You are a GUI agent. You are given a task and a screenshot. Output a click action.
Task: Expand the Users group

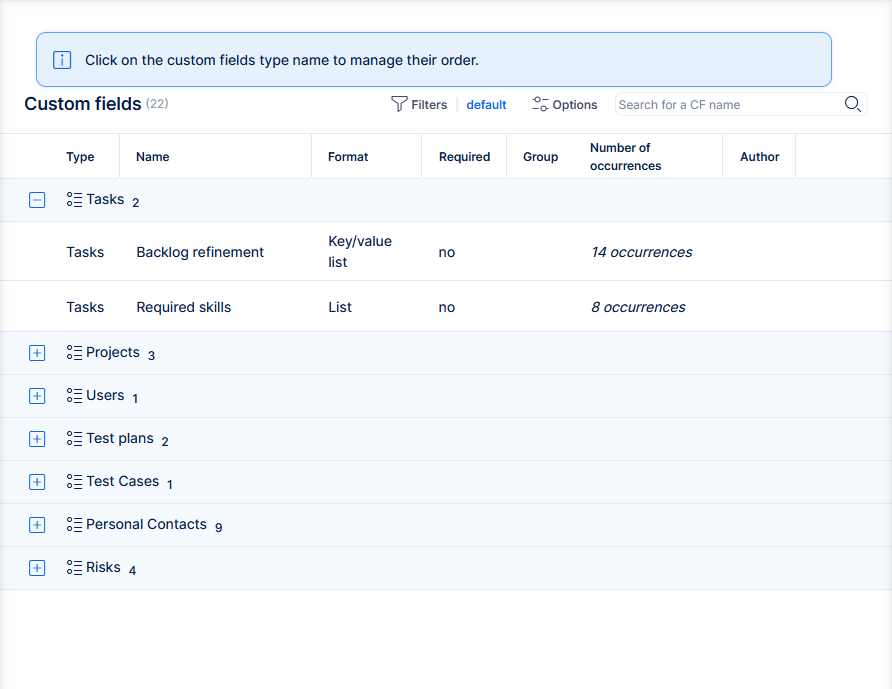37,396
